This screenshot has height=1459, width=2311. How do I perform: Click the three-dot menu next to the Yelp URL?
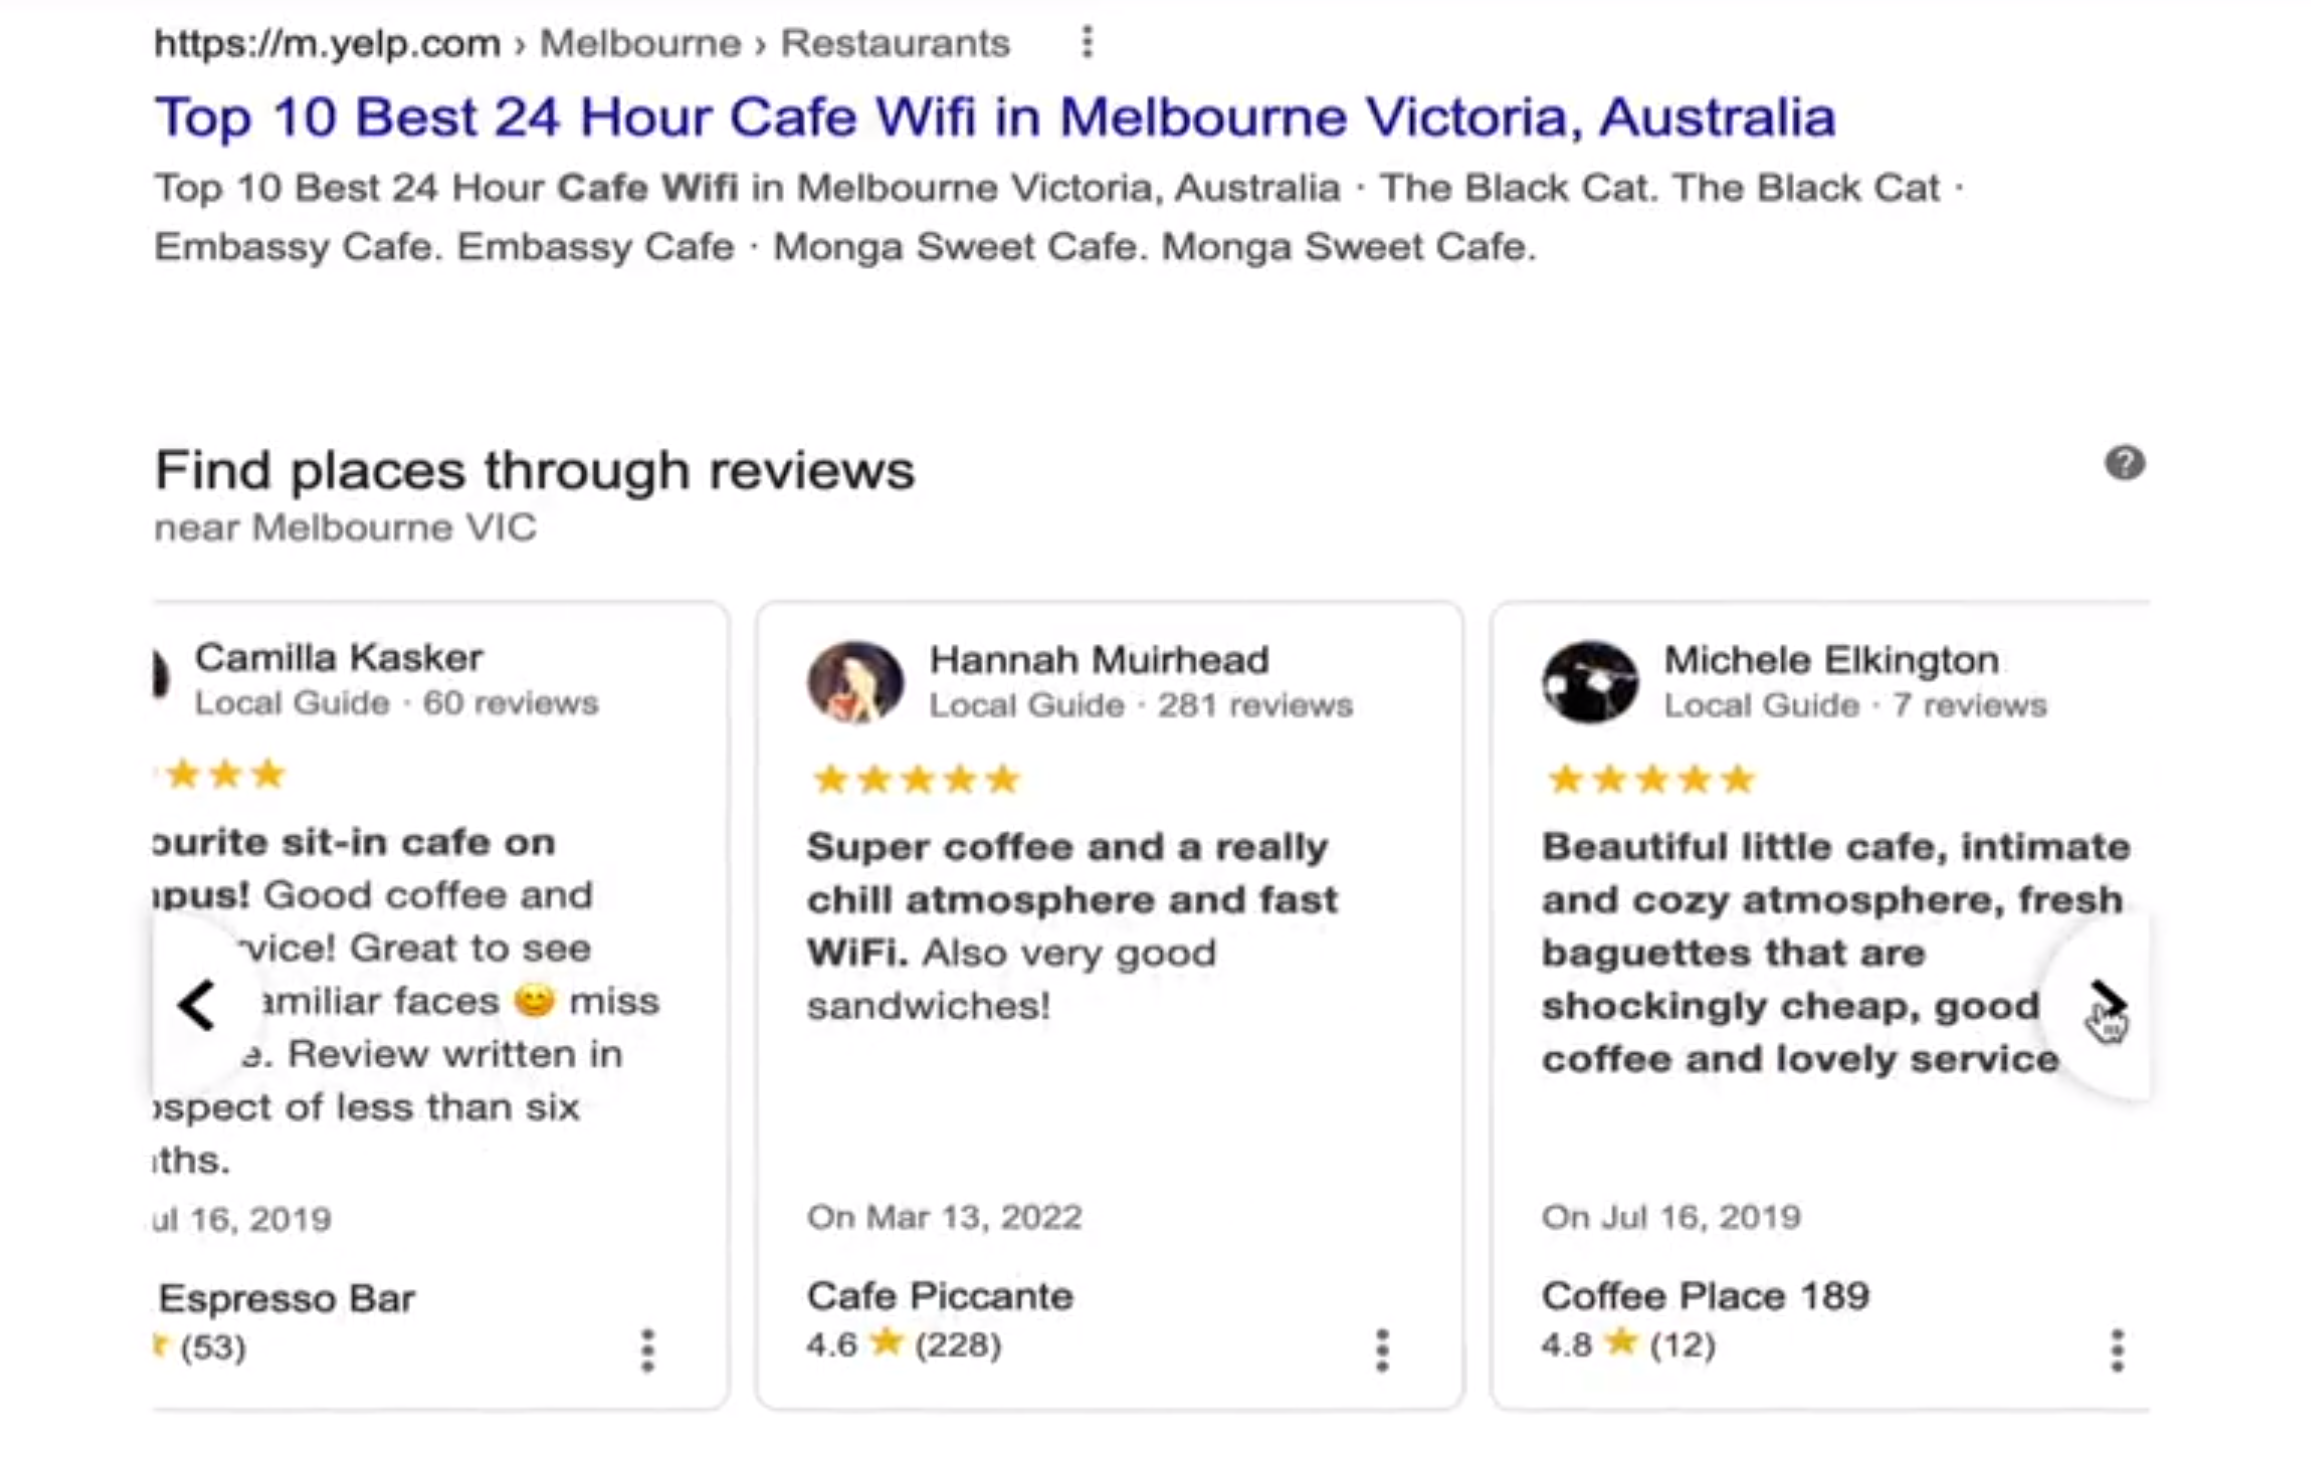pyautogui.click(x=1087, y=42)
